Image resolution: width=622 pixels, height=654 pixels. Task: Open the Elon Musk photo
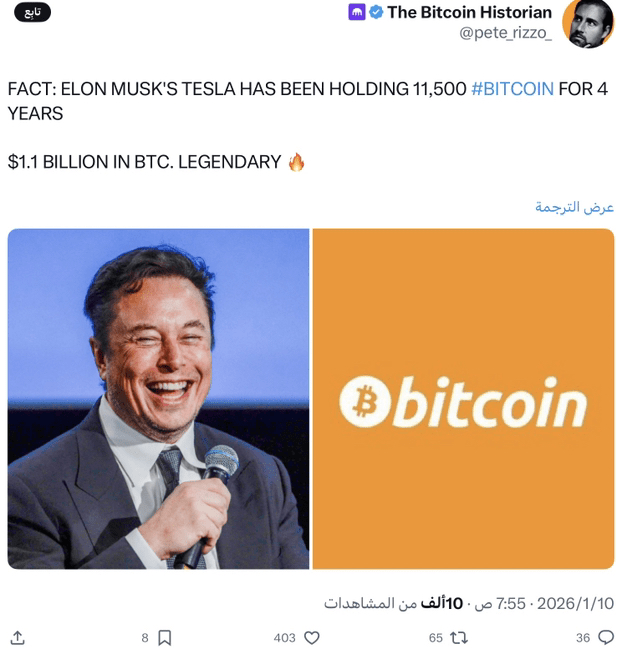[159, 399]
